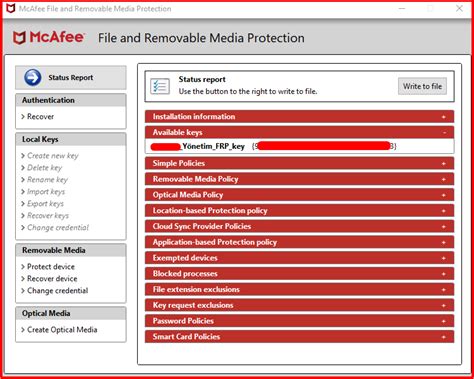Expand Cloud Sync Provider Policies section
The height and width of the screenshot is (379, 474).
tap(299, 226)
